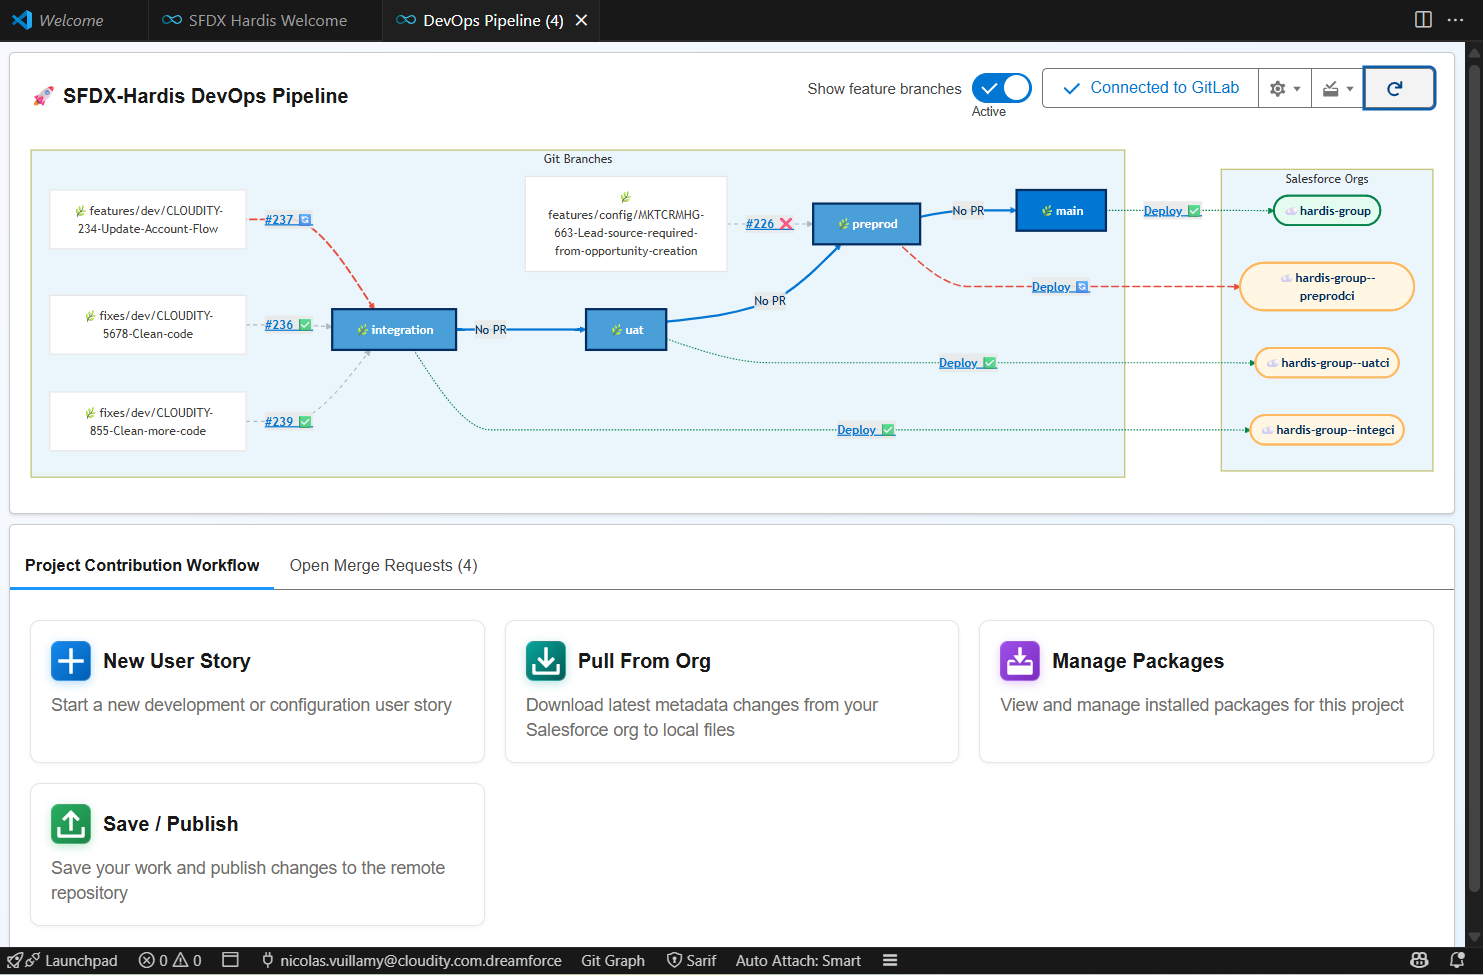Select the hardis-group--uatci org node
The image size is (1483, 975).
tap(1326, 362)
